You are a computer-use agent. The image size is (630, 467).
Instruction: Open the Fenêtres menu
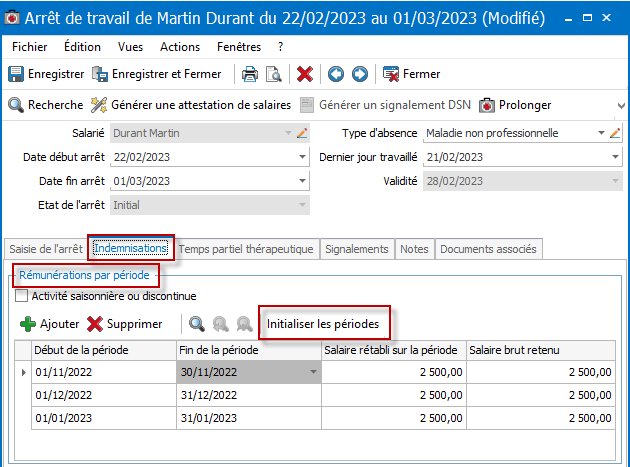[x=239, y=47]
